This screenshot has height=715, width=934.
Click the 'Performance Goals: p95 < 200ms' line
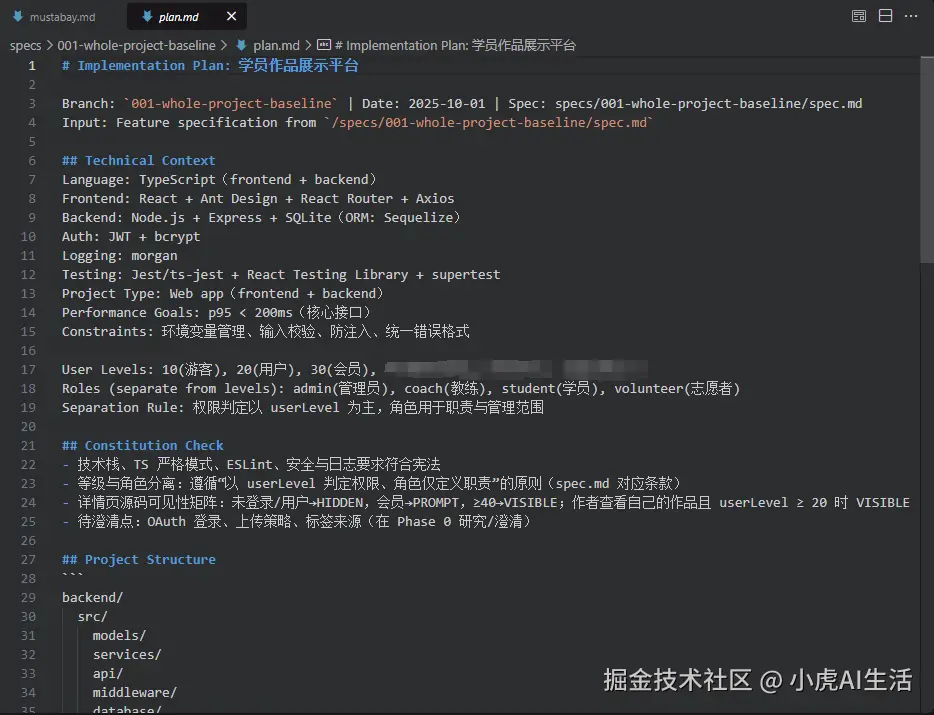(x=217, y=313)
